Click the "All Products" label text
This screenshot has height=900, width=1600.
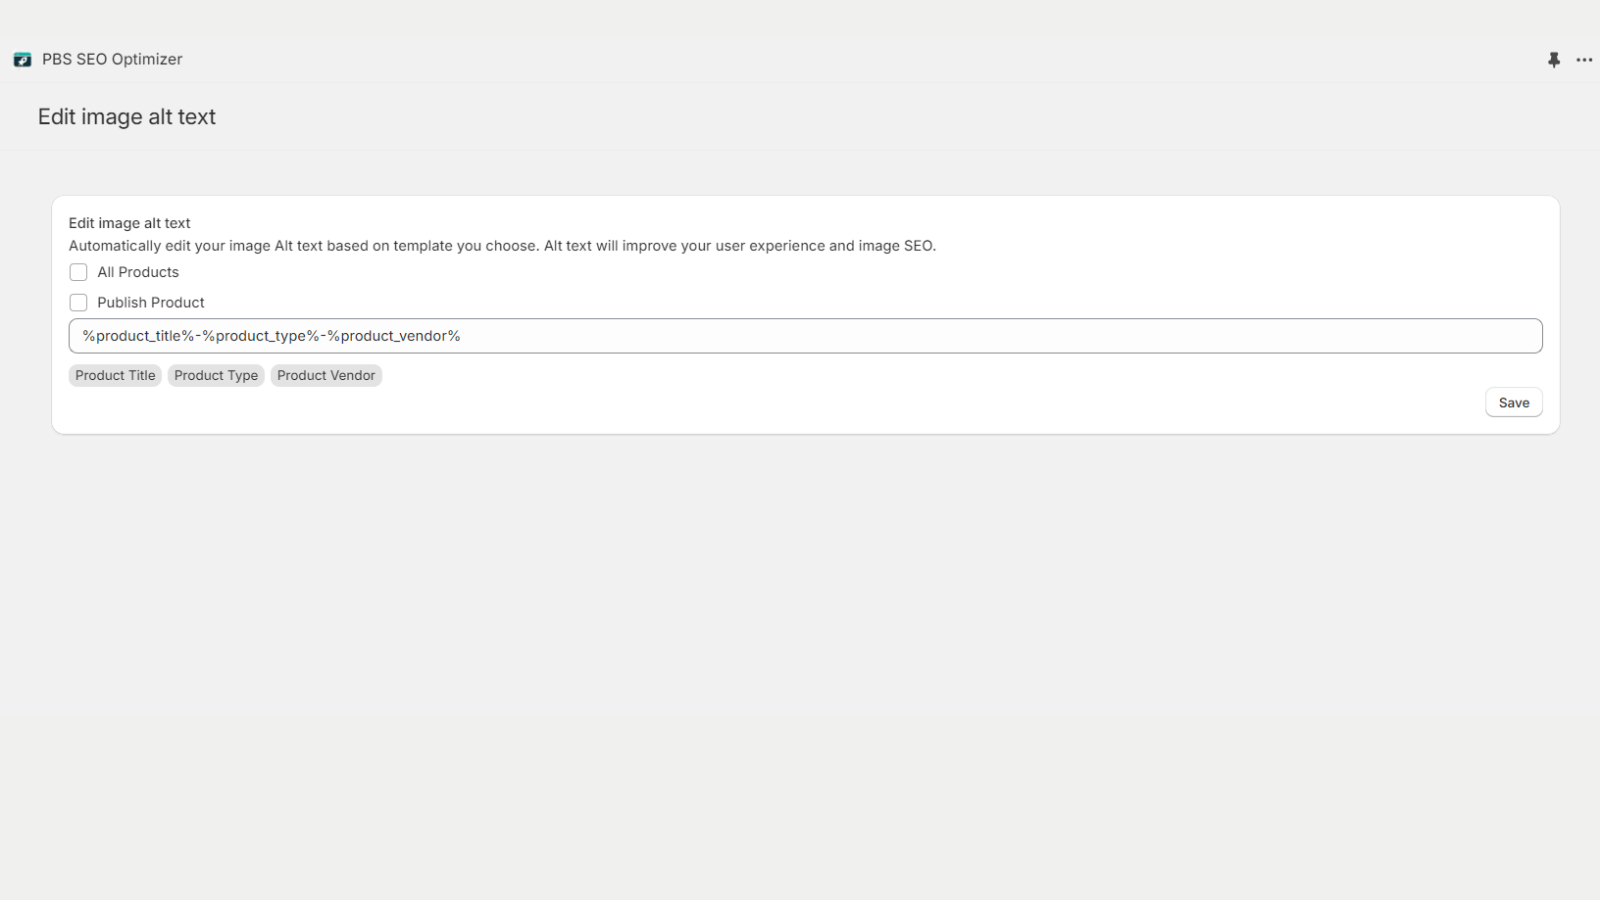coord(138,272)
